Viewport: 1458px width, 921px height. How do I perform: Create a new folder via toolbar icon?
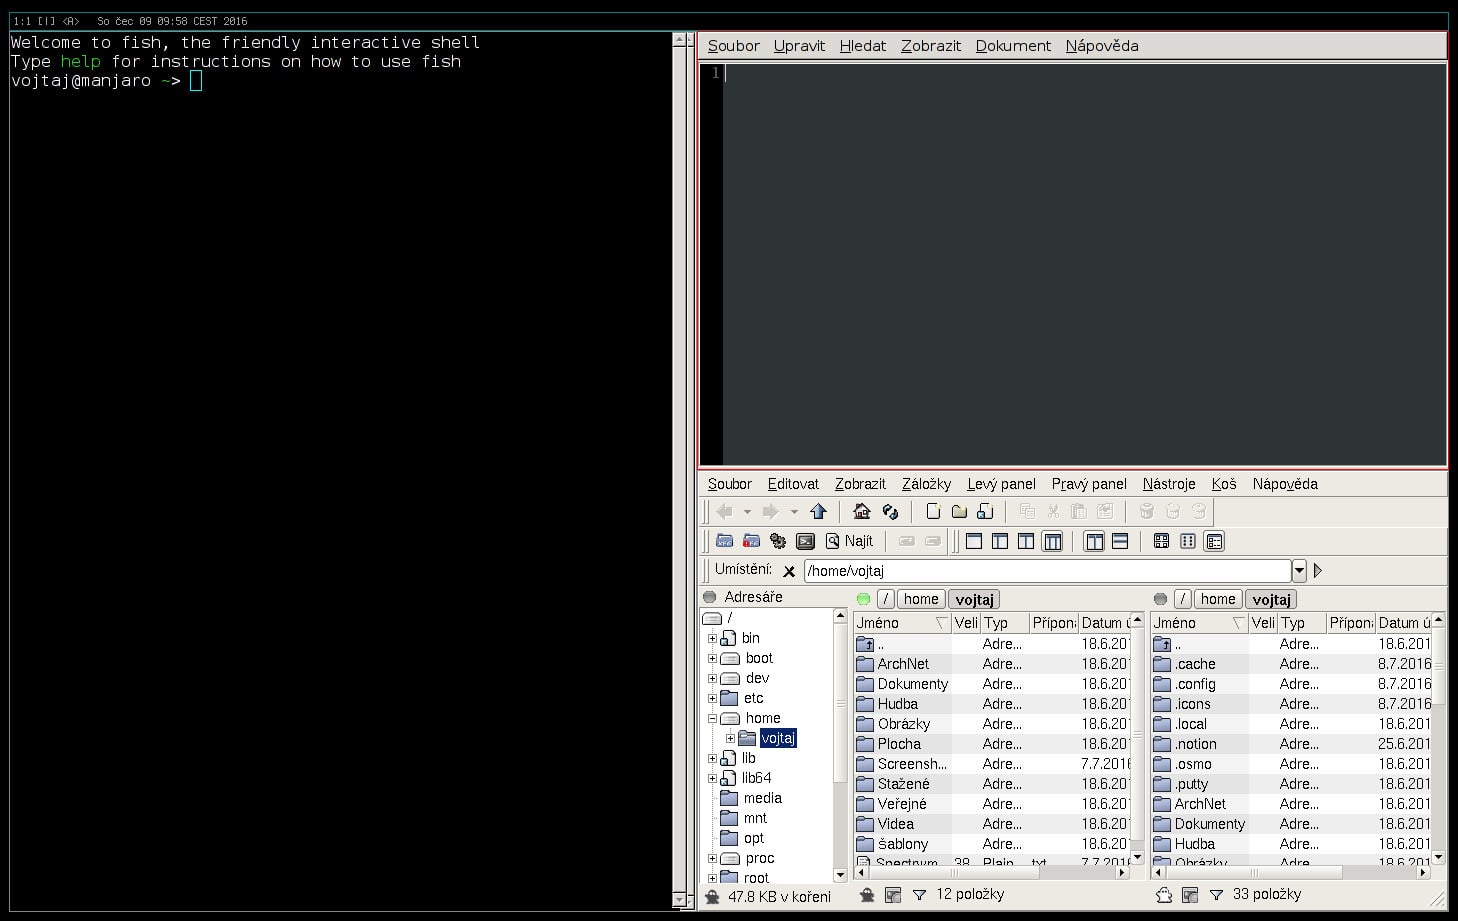[x=959, y=512]
